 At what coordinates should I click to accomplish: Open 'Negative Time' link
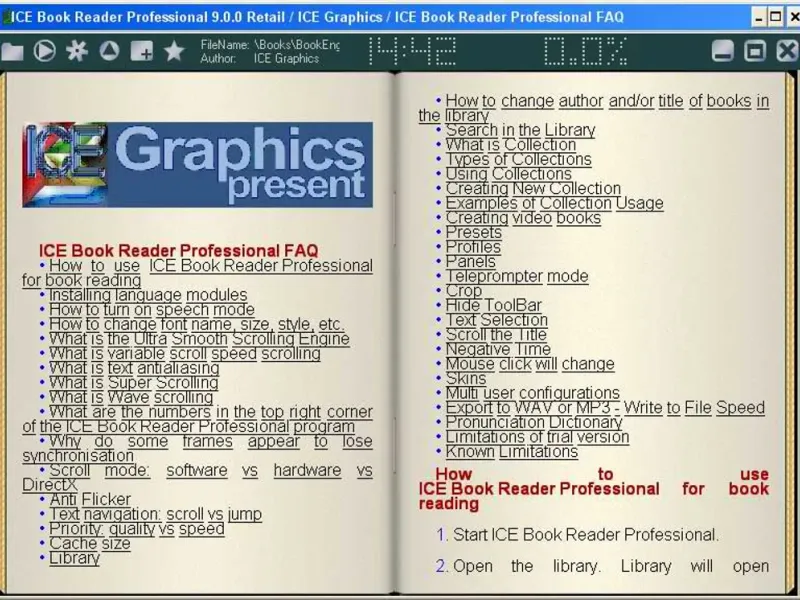[498, 349]
